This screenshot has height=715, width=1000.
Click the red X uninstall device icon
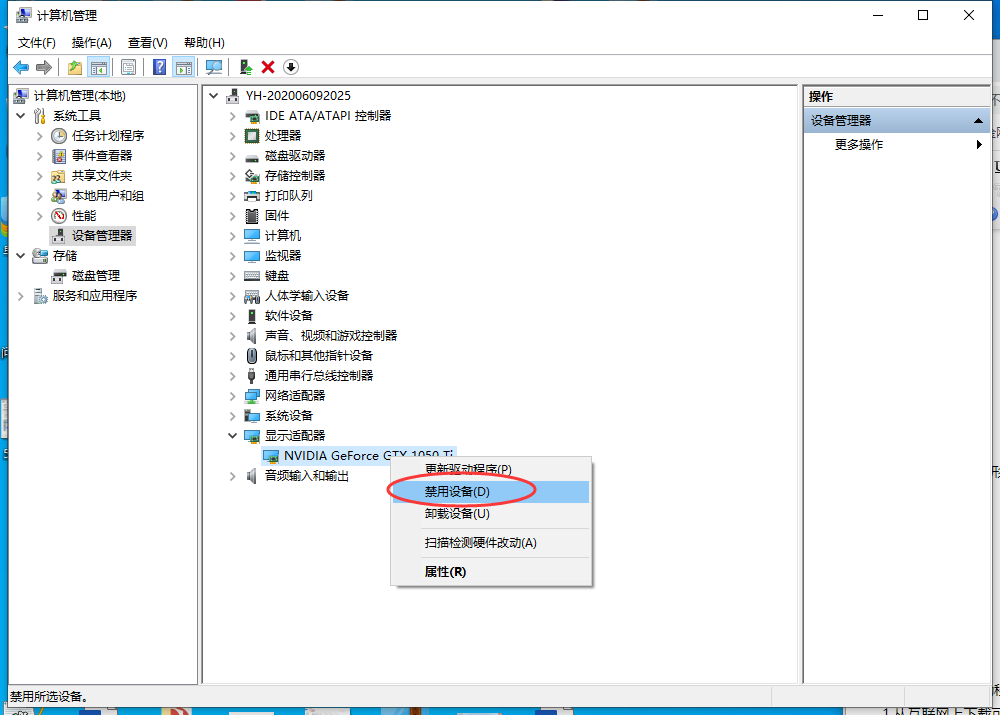click(268, 67)
